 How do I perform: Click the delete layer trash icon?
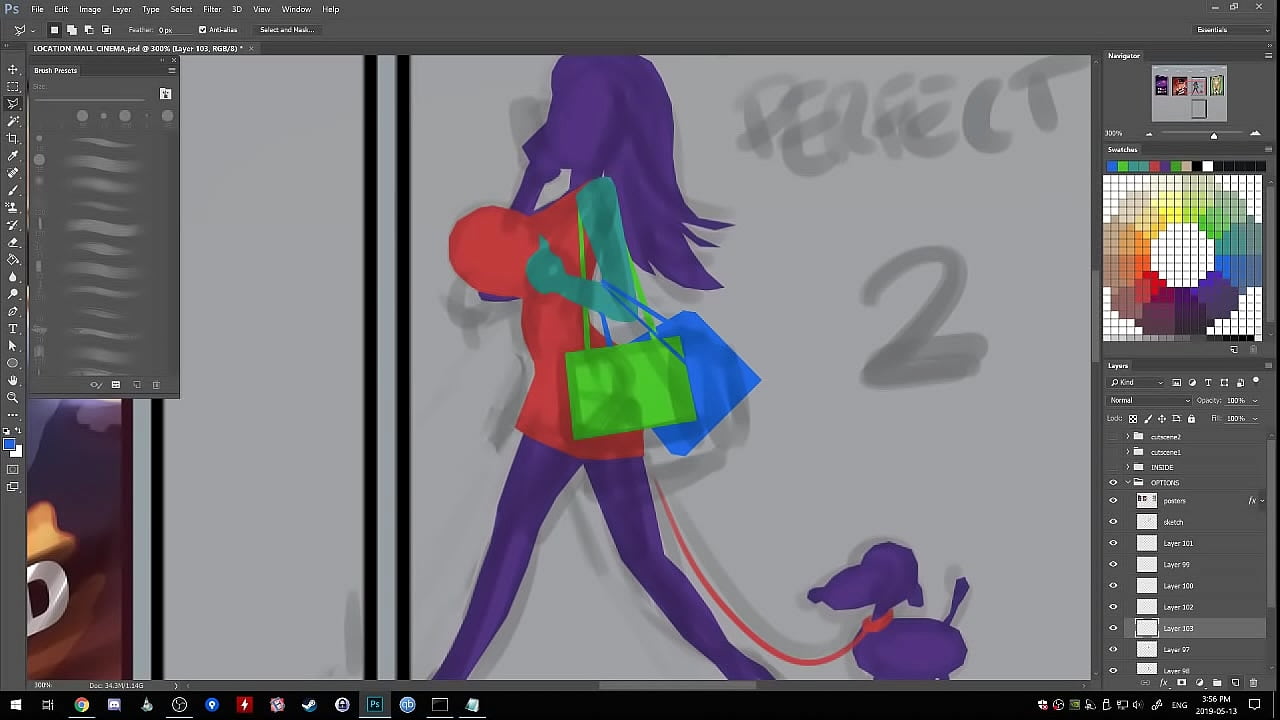click(1253, 683)
